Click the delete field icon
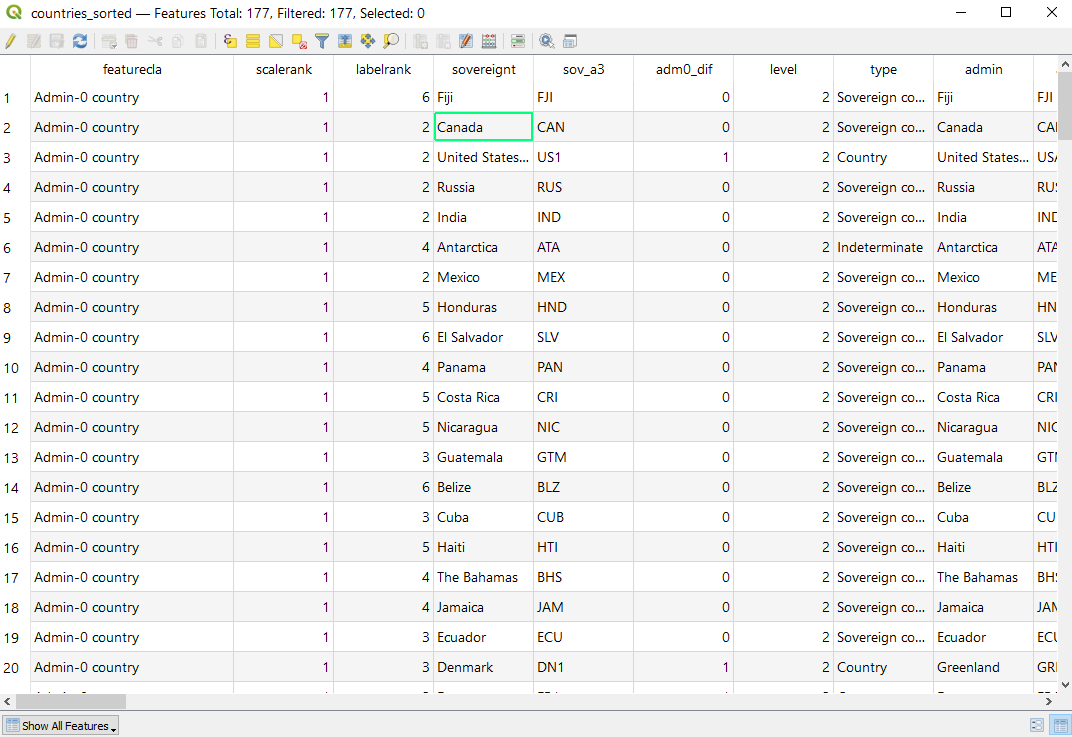This screenshot has width=1072, height=737. tap(443, 41)
